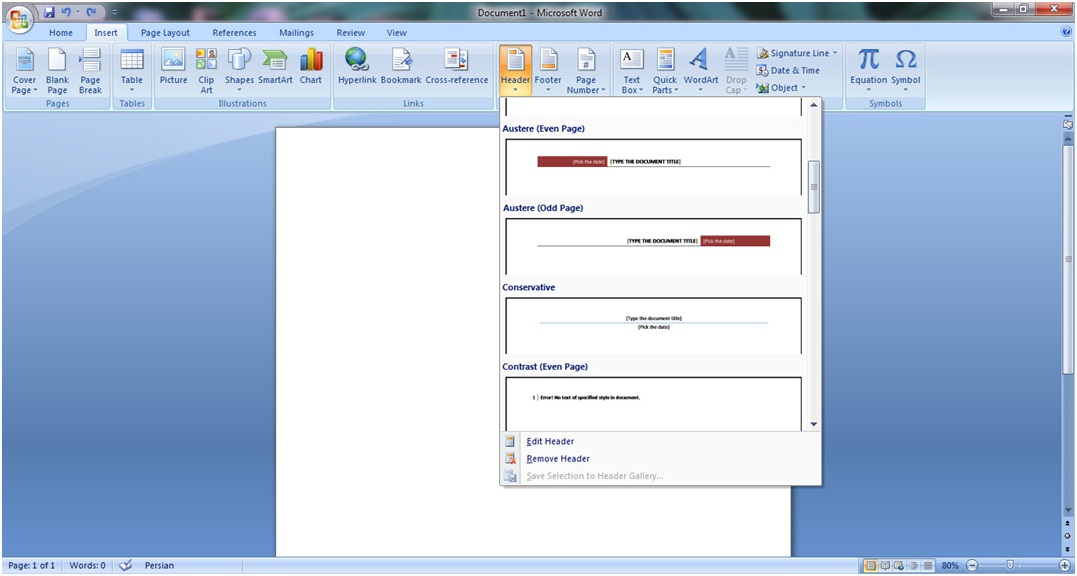Switch to Web Layout view
1077x576 pixels.
point(899,566)
